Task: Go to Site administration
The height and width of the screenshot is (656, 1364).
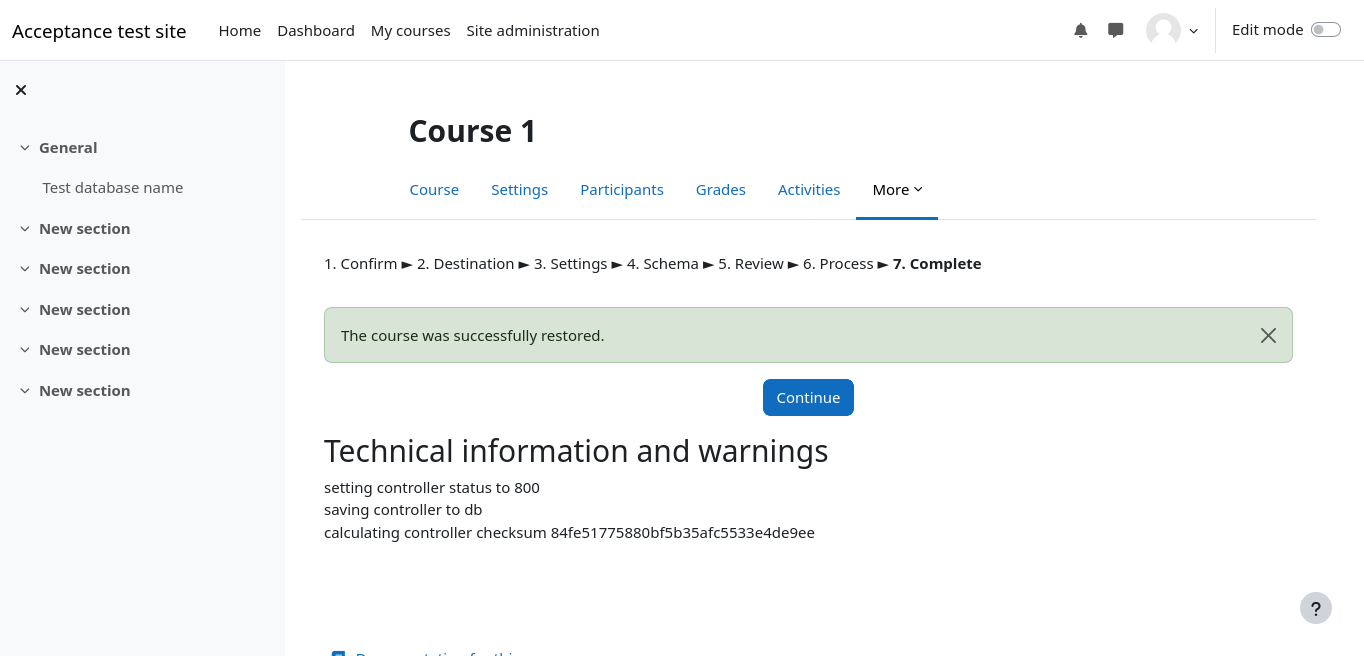Action: (532, 31)
